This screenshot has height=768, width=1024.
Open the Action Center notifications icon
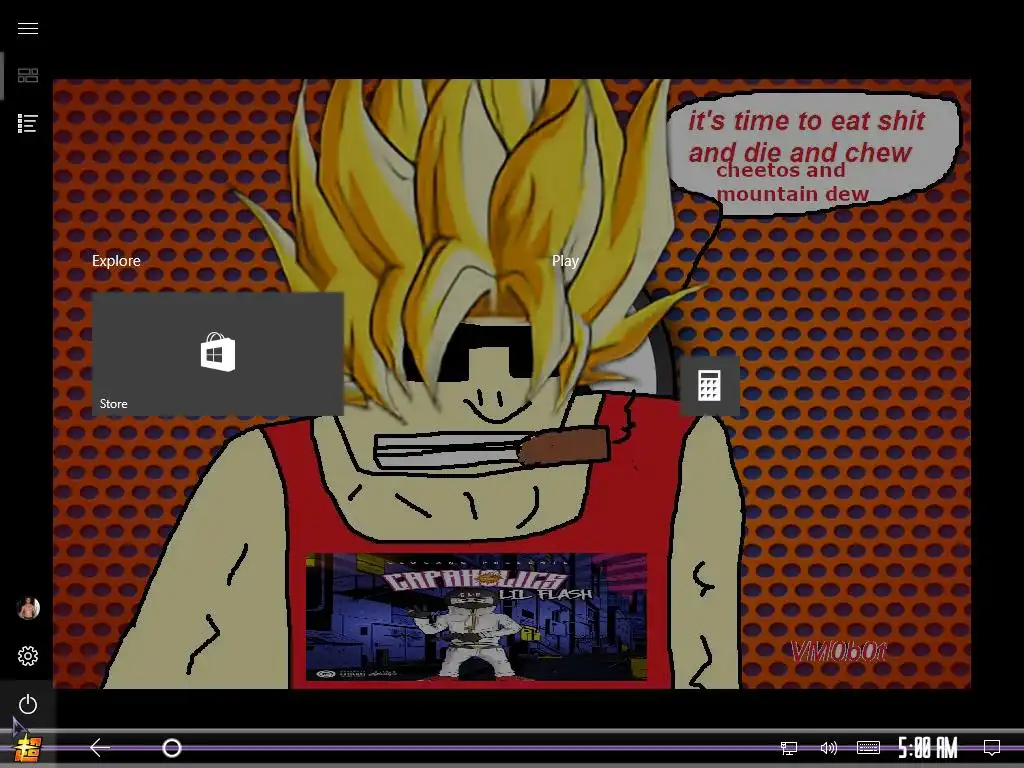pos(991,748)
